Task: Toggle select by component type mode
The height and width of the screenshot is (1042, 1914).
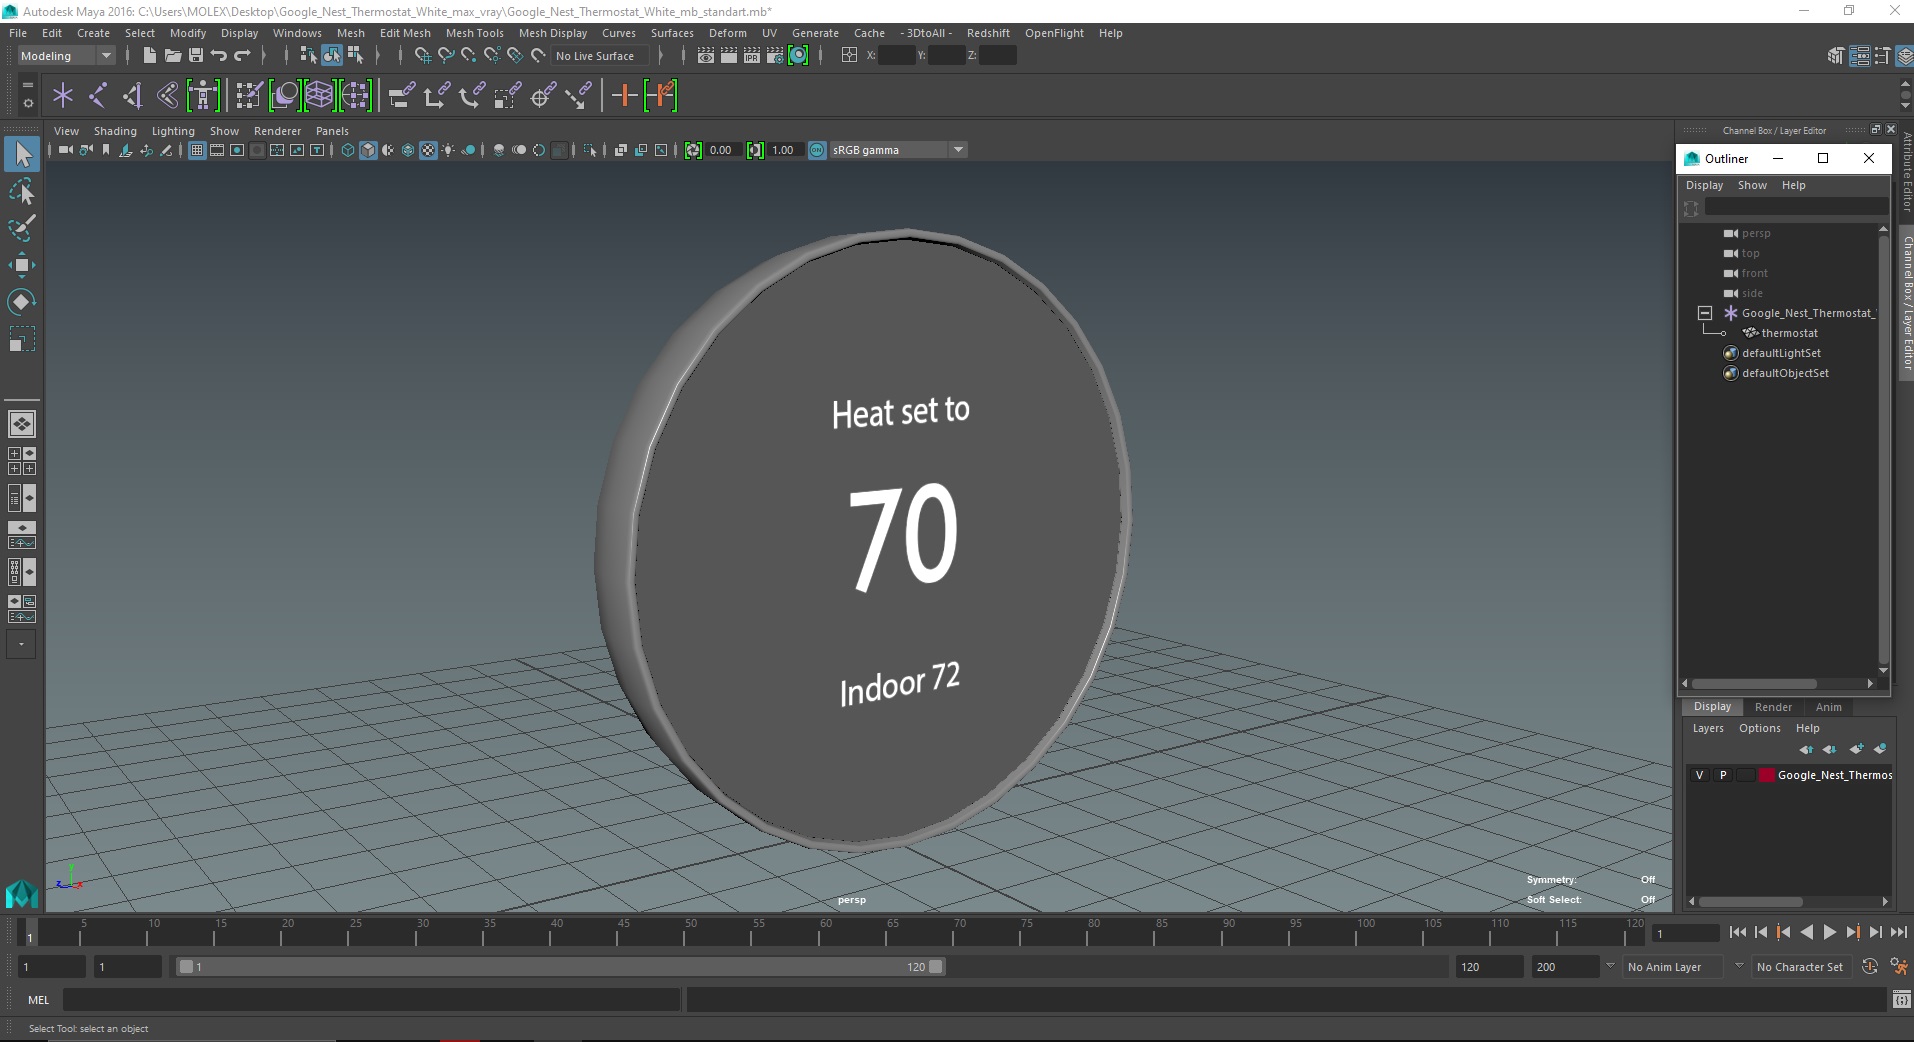Action: click(x=354, y=56)
